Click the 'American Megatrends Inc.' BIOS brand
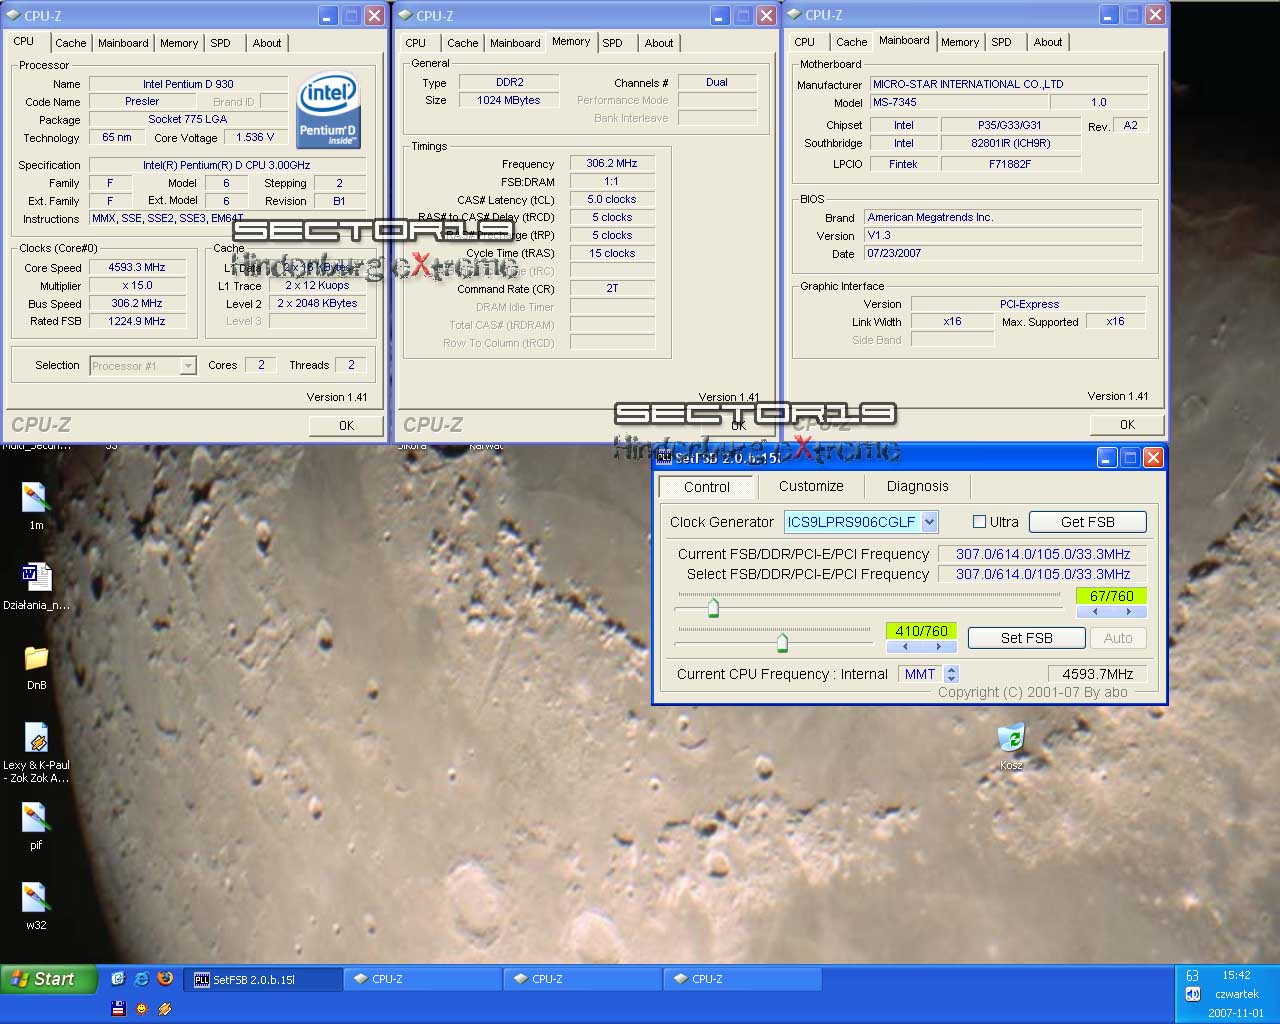The width and height of the screenshot is (1280, 1024). click(x=1003, y=217)
